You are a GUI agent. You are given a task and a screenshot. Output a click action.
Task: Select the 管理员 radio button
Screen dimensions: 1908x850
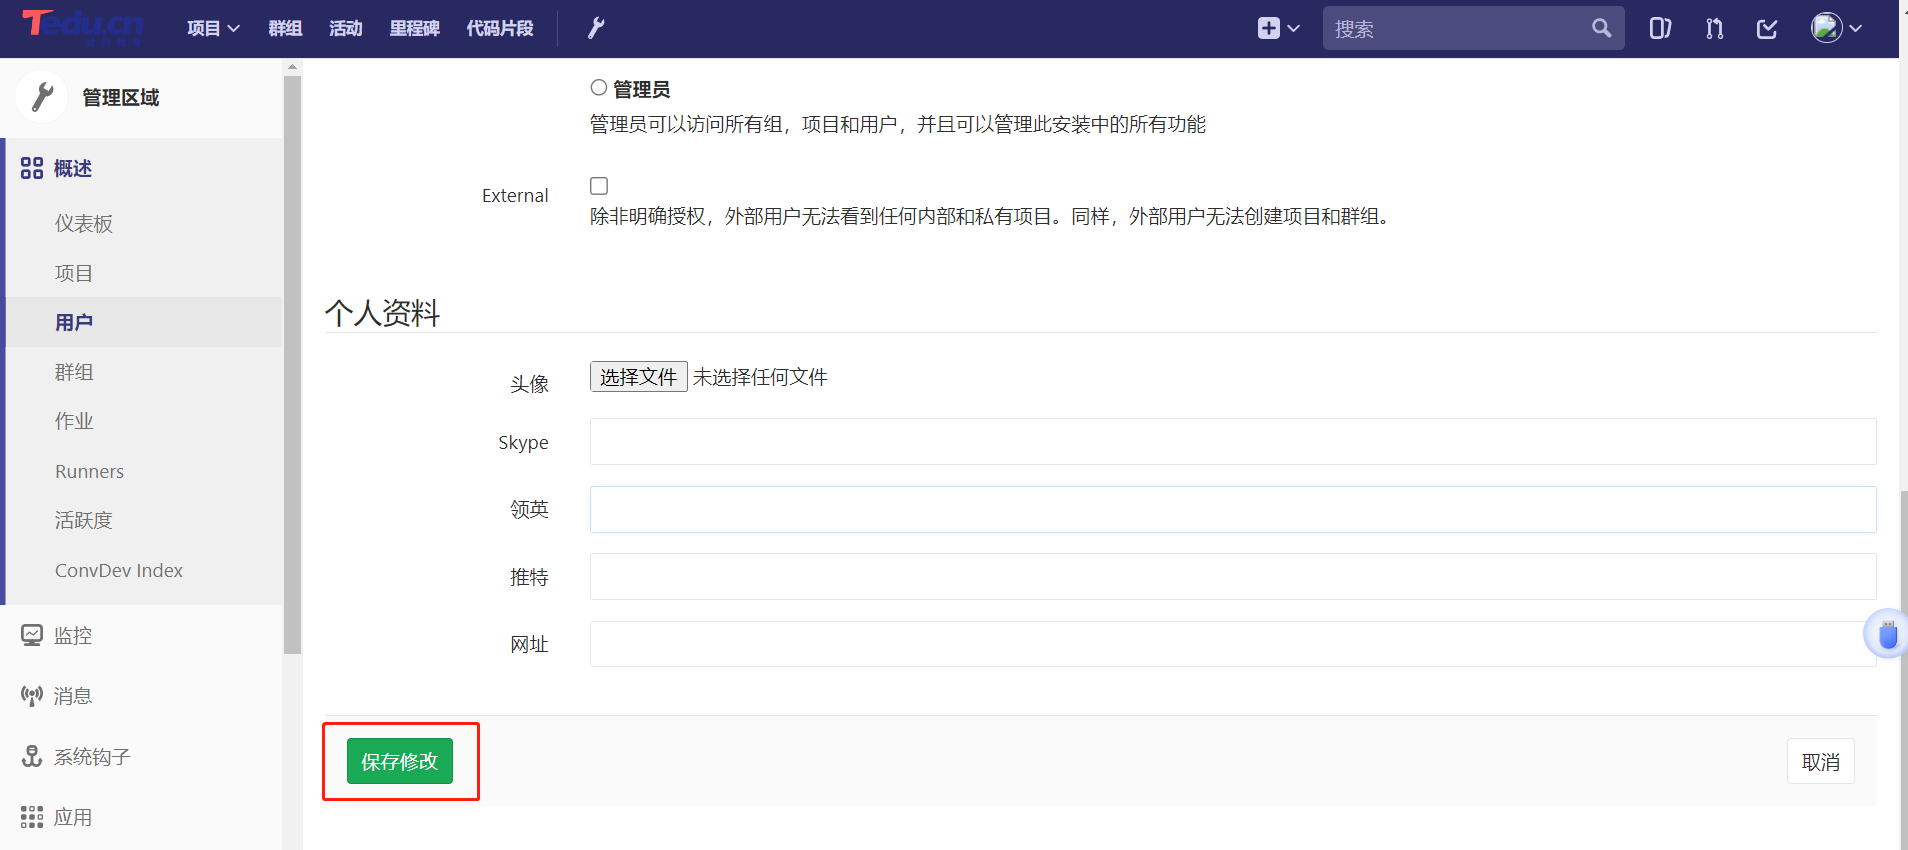pos(599,88)
